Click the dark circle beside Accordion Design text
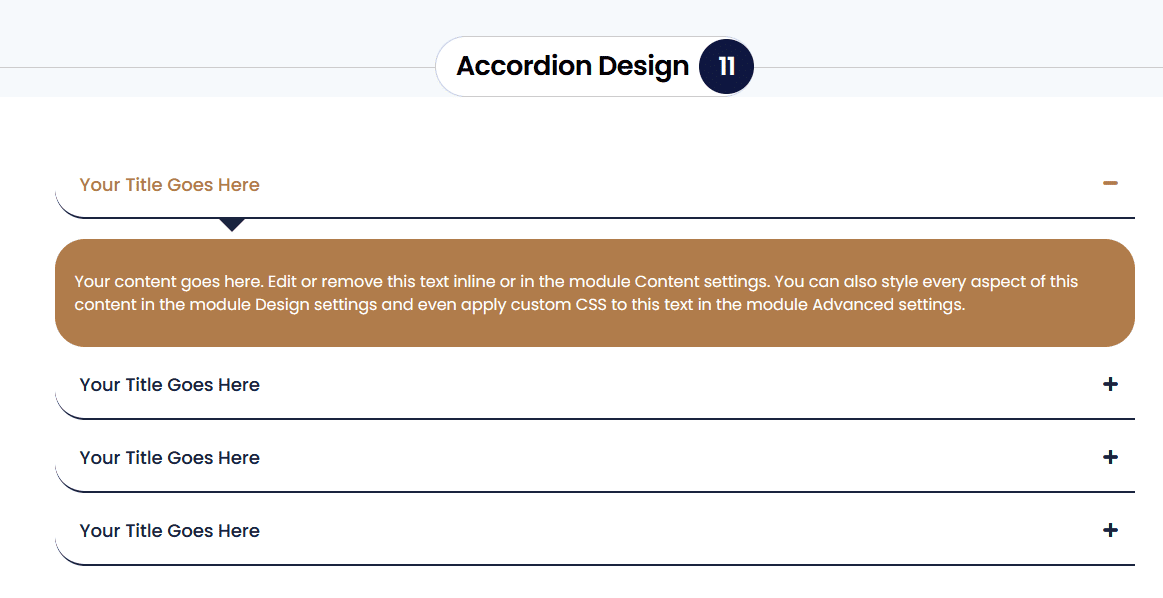The image size is (1163, 598). pos(725,66)
